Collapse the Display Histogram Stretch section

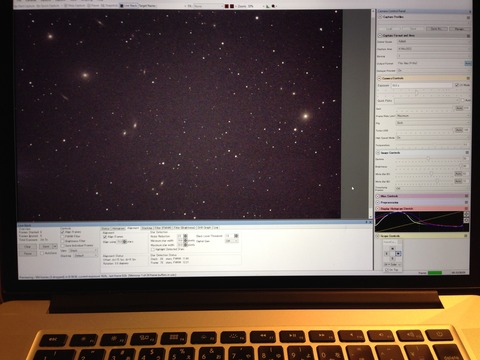pos(378,208)
